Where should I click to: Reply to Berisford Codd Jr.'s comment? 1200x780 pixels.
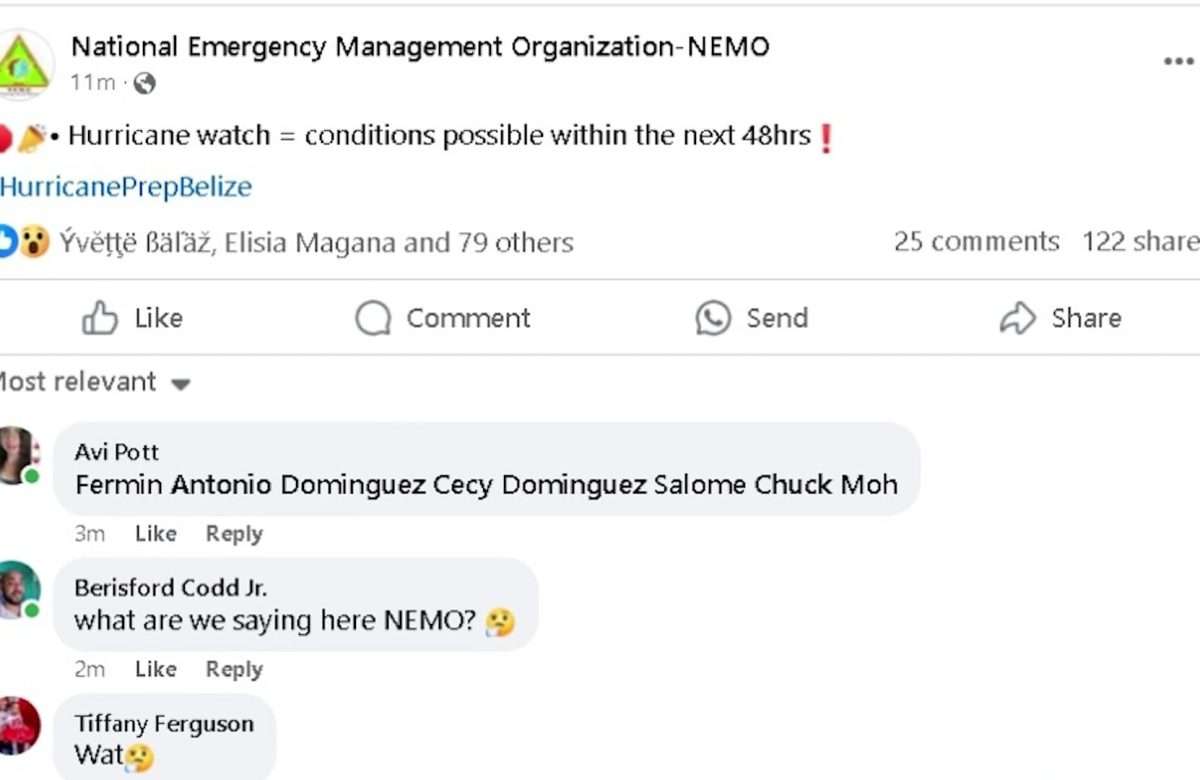(x=234, y=669)
